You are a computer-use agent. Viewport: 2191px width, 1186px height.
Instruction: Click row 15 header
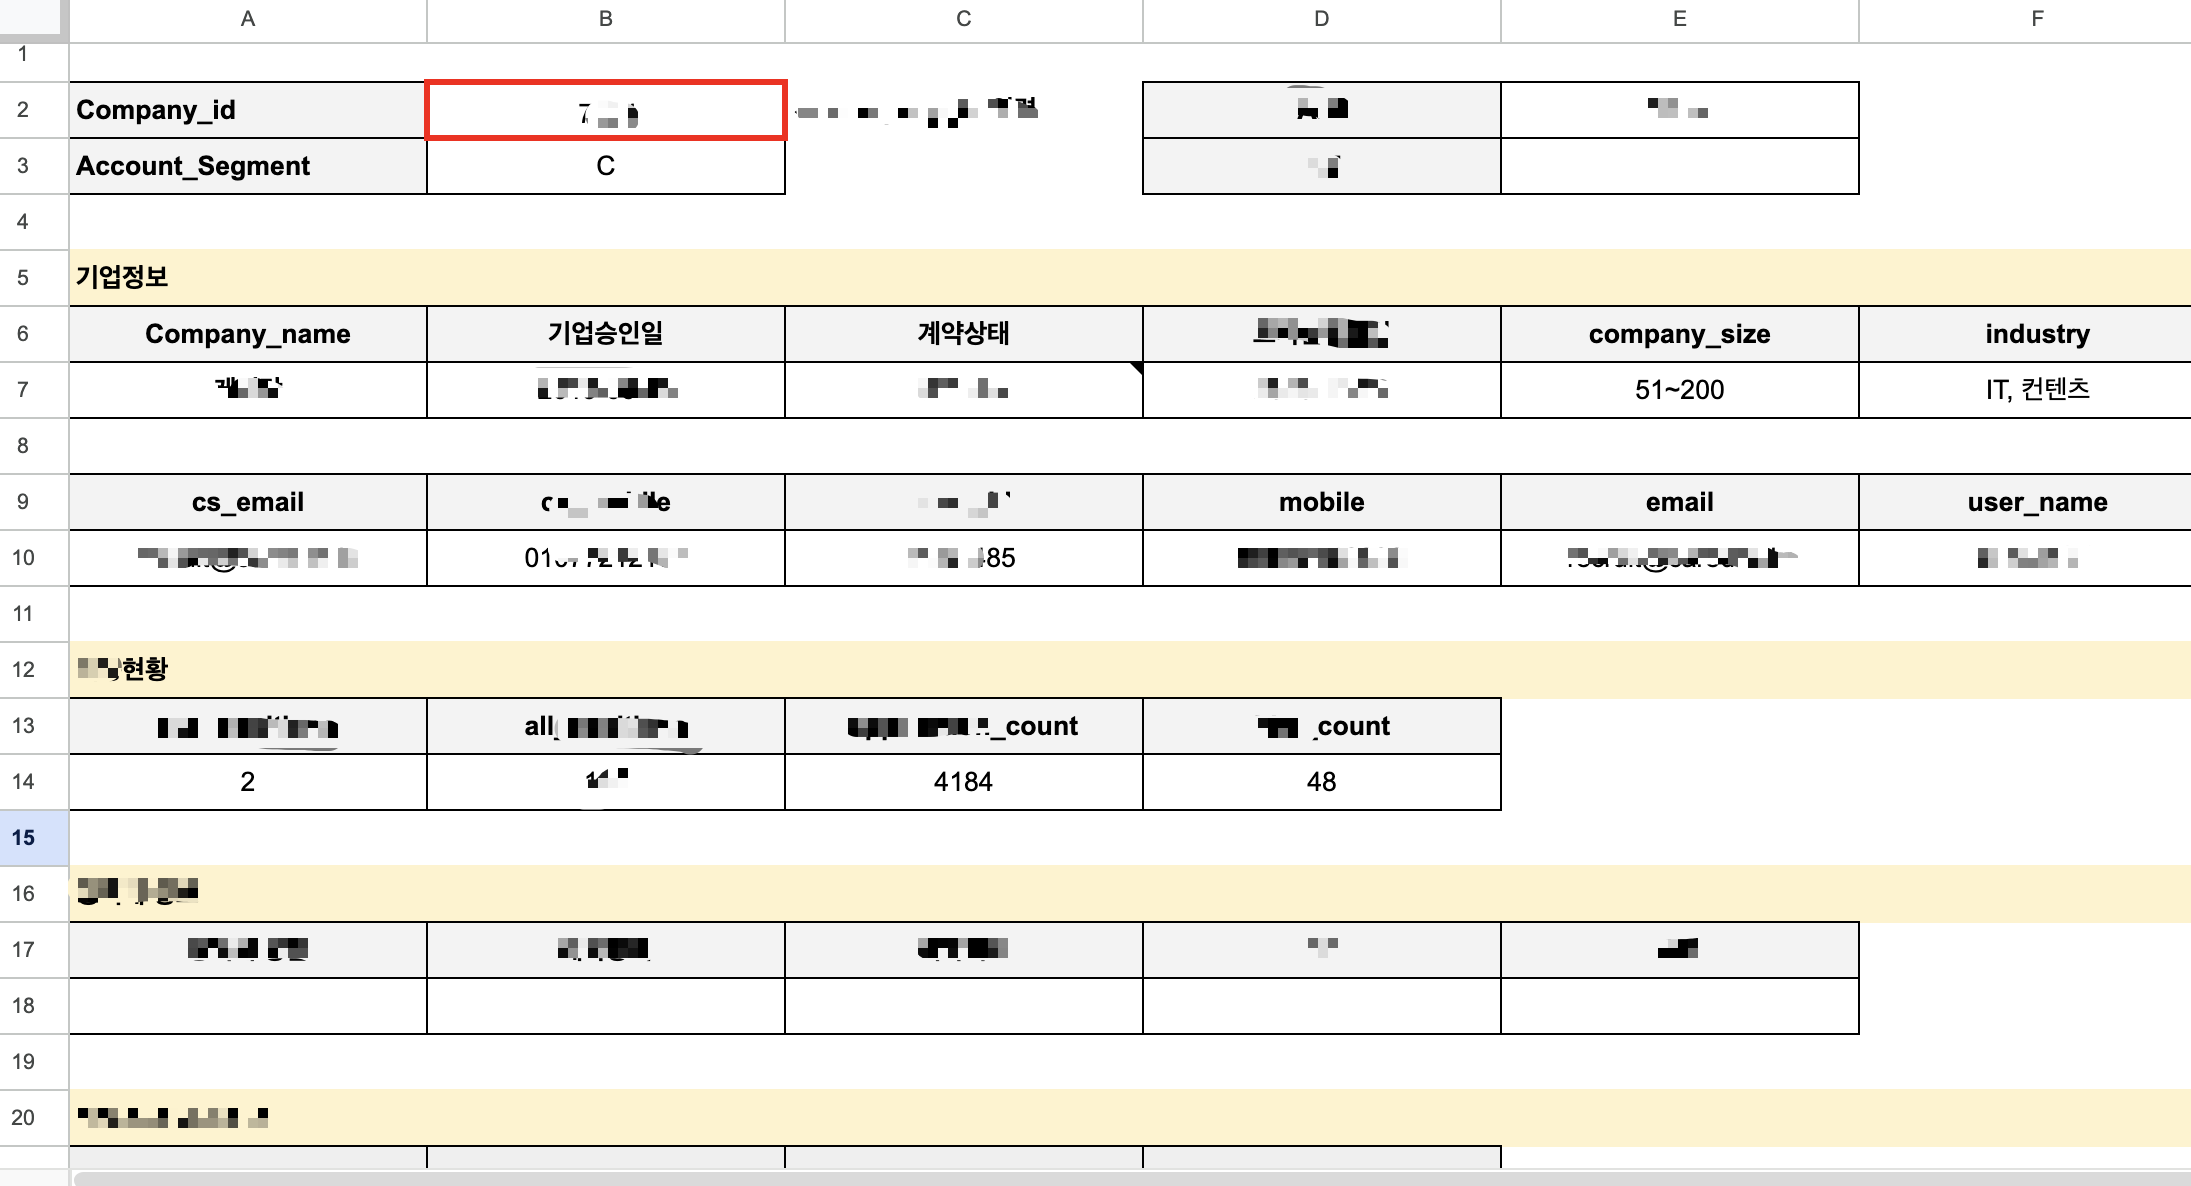[x=24, y=838]
